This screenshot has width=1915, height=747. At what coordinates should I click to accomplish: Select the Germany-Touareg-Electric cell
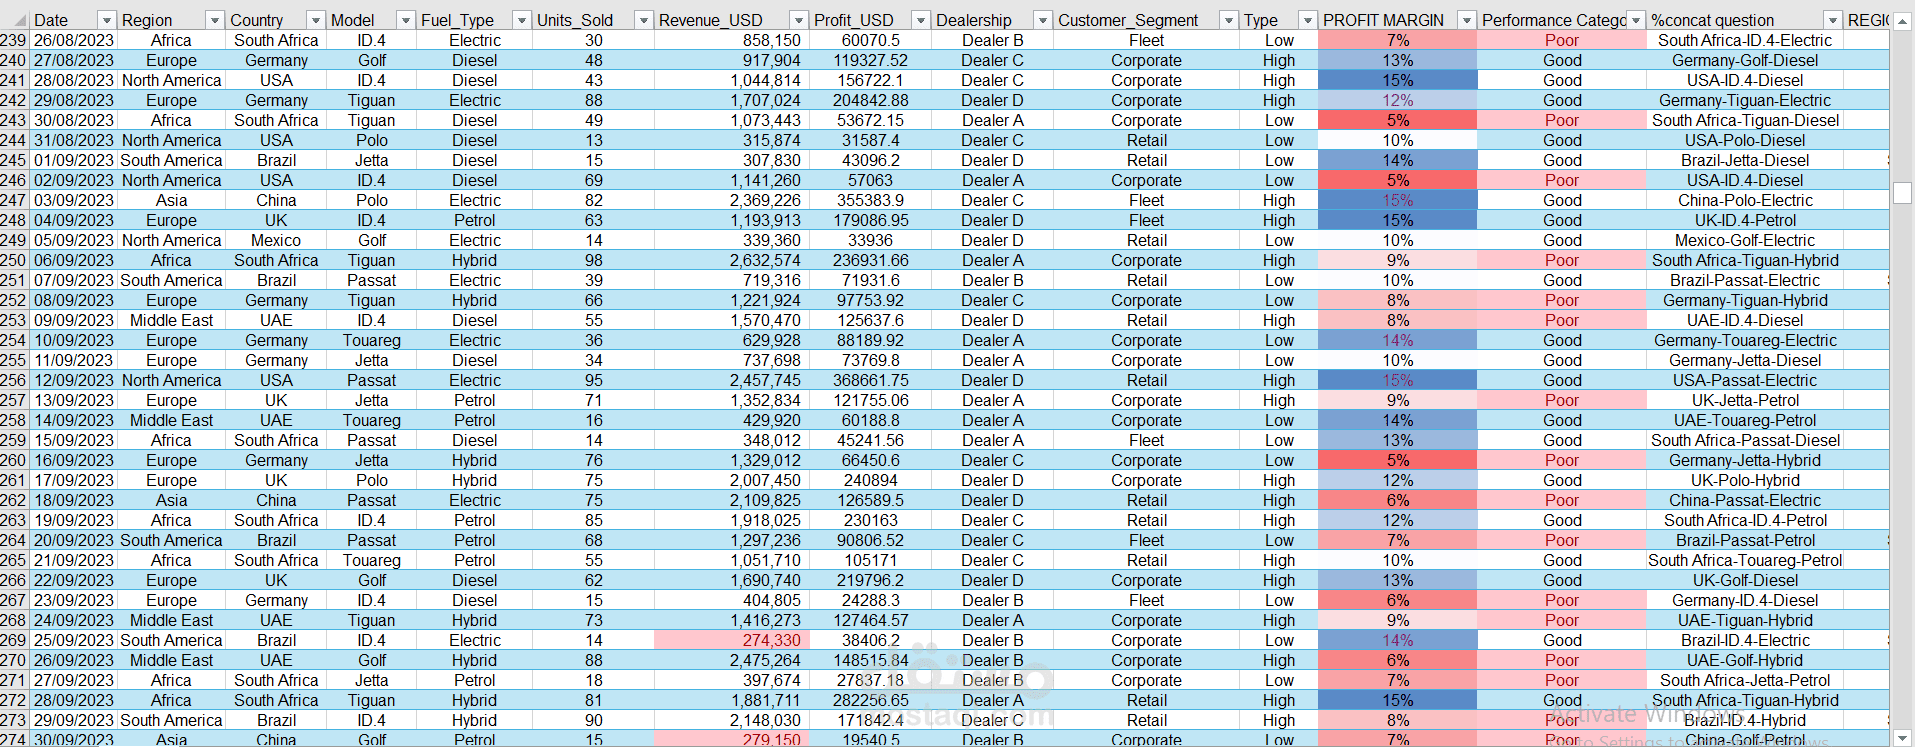tap(1745, 340)
